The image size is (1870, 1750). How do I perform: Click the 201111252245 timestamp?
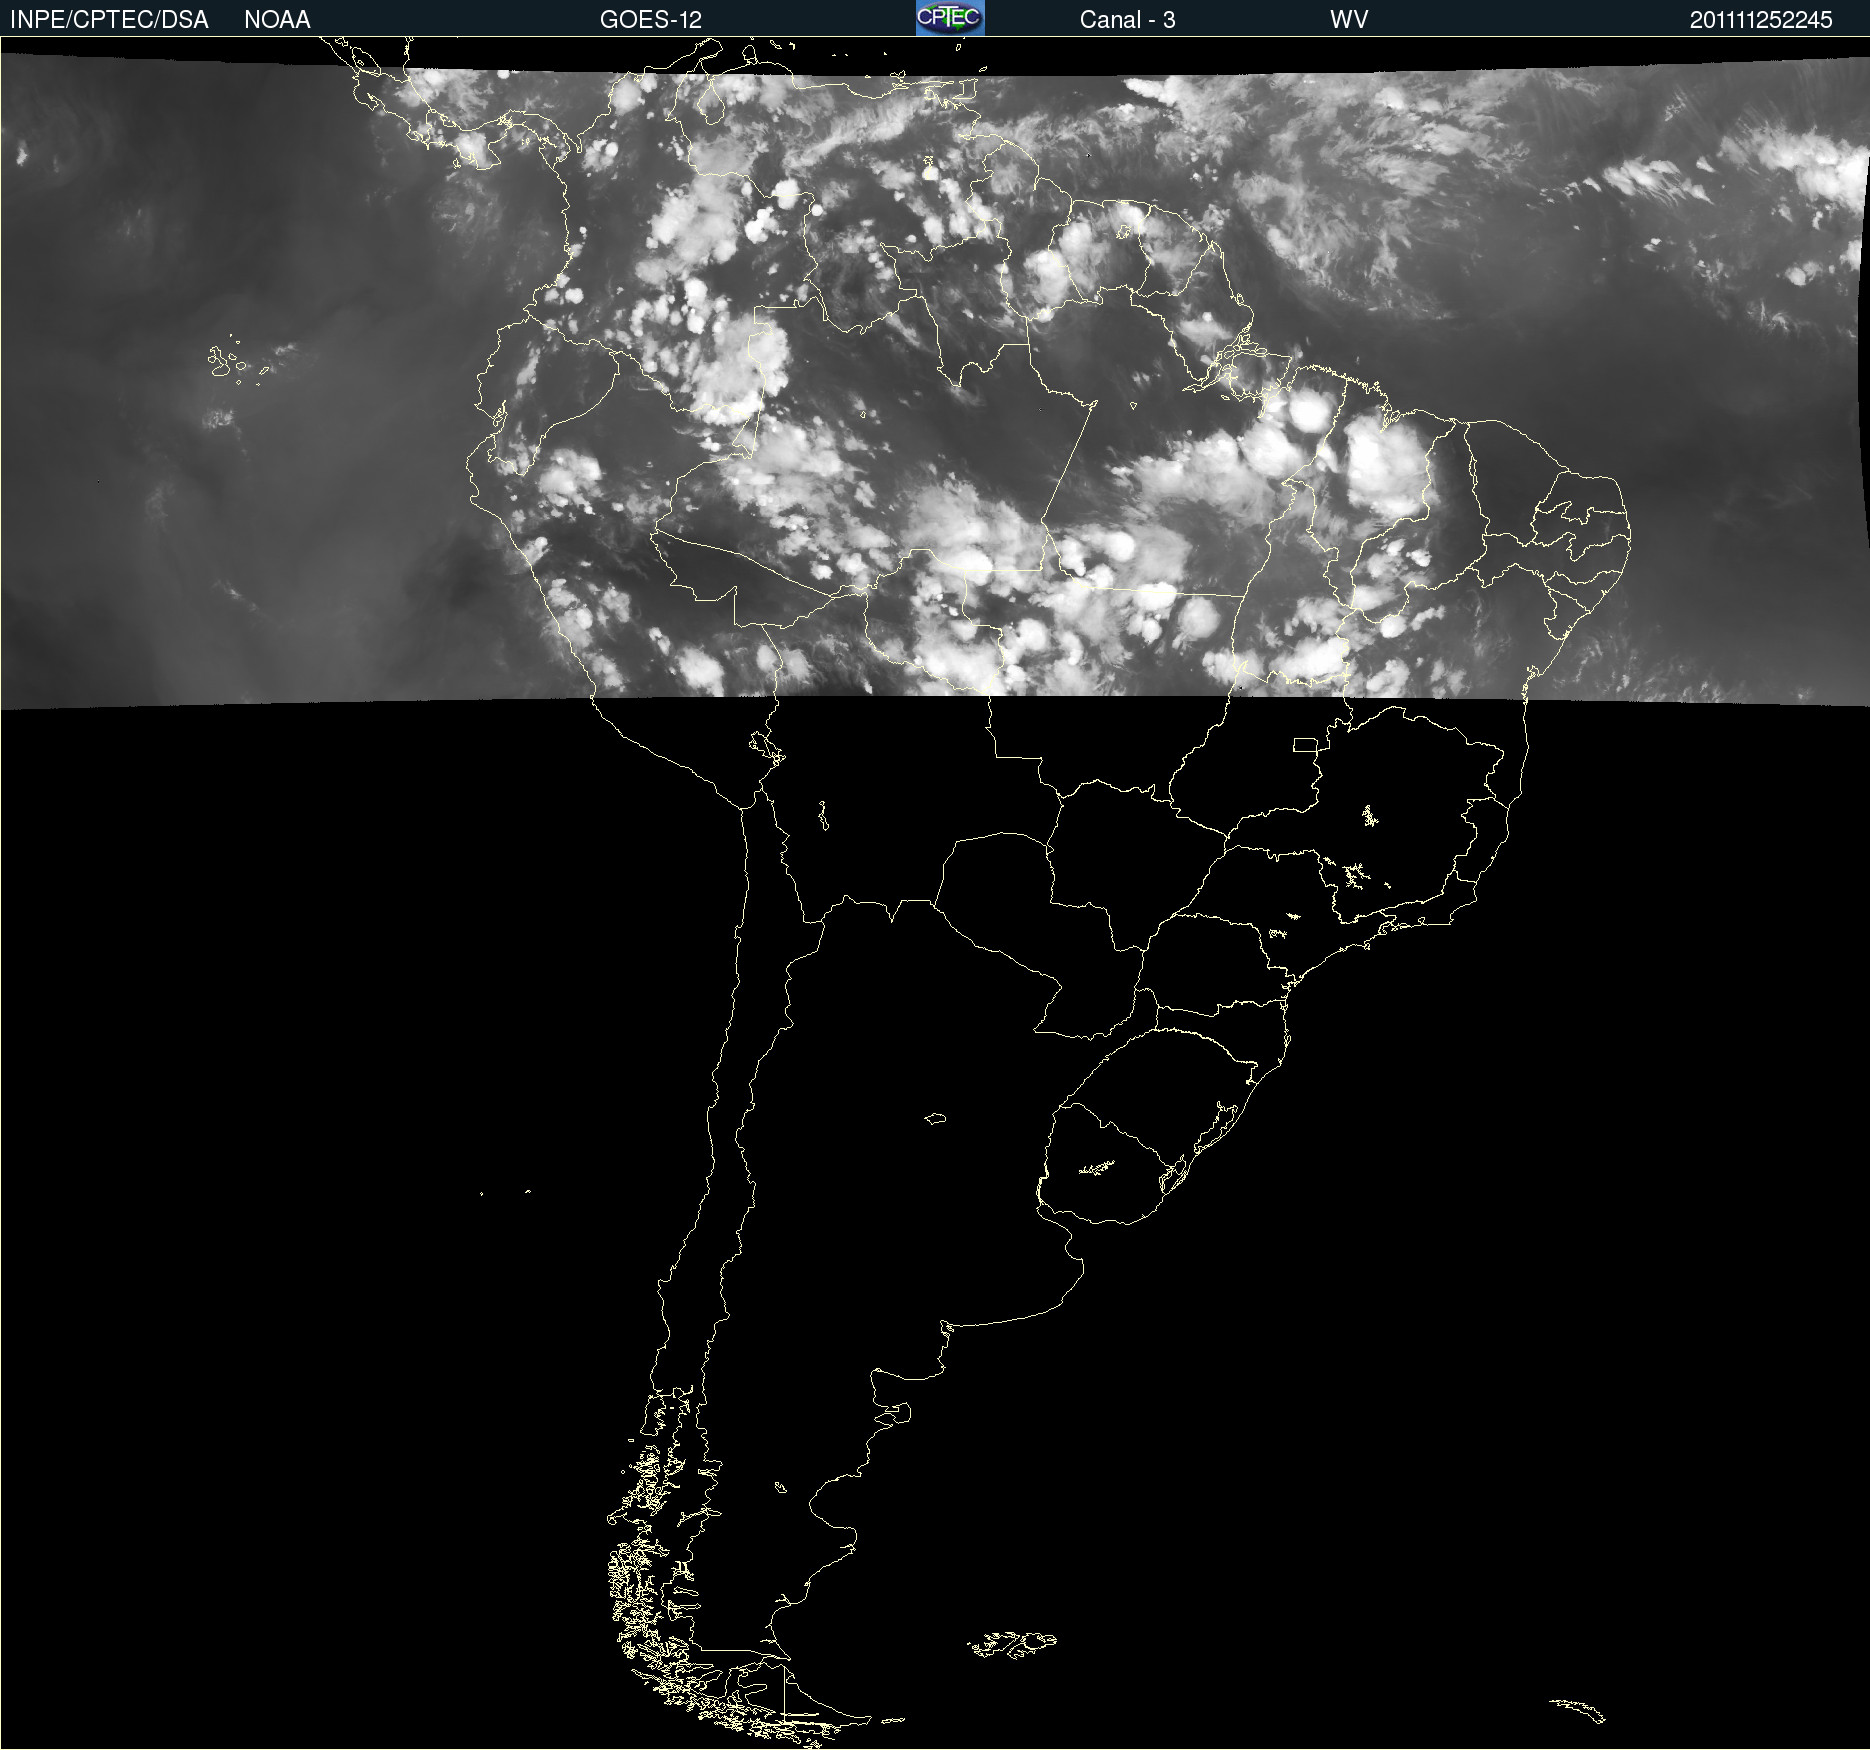click(1761, 20)
